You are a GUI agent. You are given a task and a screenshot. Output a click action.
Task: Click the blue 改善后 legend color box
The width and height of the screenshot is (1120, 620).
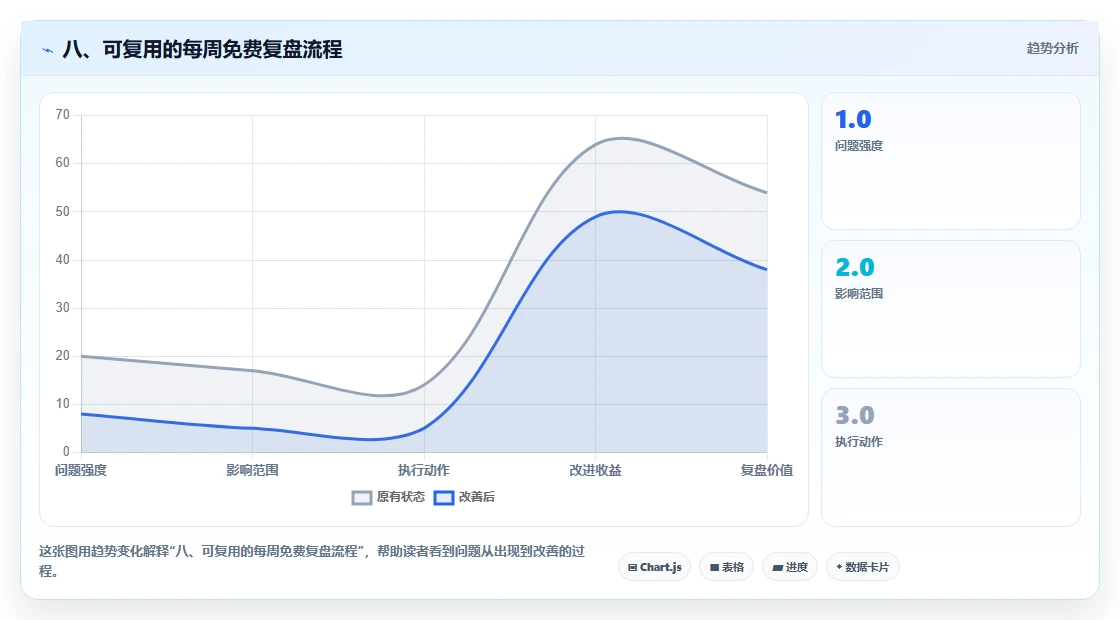coord(444,498)
